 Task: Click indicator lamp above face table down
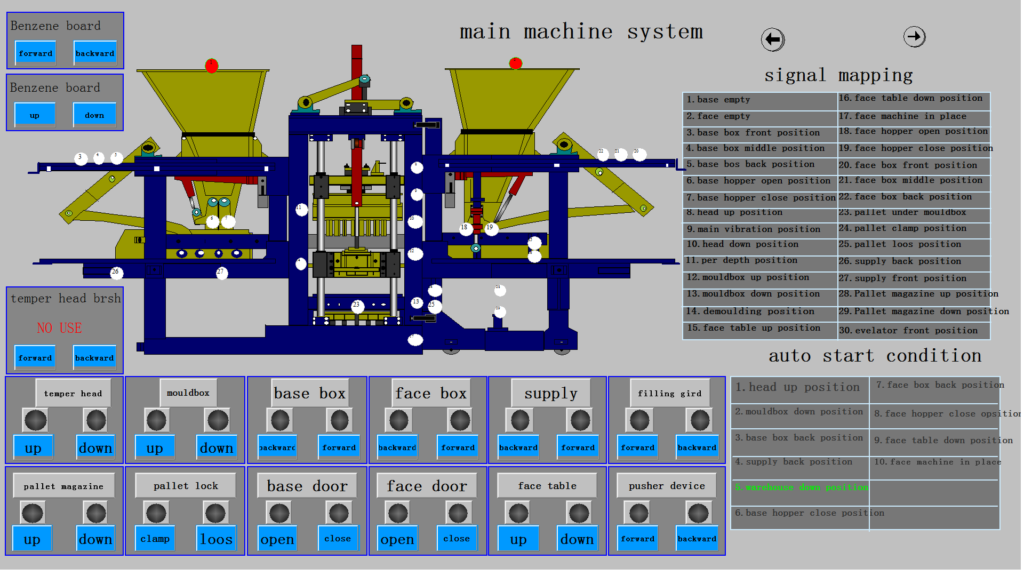579,513
